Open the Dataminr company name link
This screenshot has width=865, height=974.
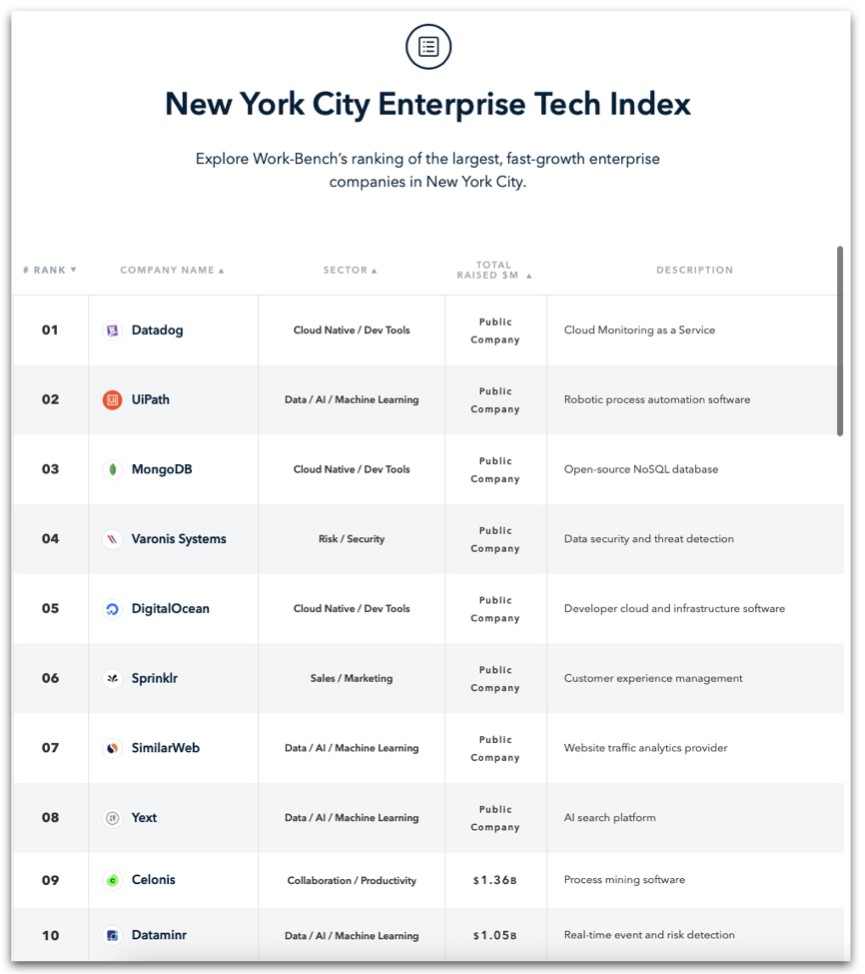click(159, 935)
